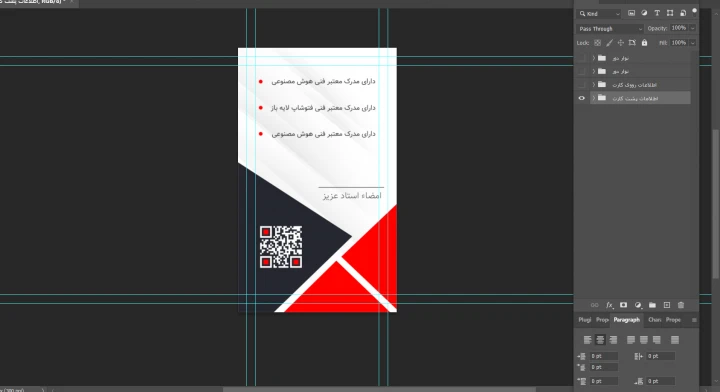The image size is (720, 392).
Task: Filter layers by adjustment layer icon
Action: [644, 13]
